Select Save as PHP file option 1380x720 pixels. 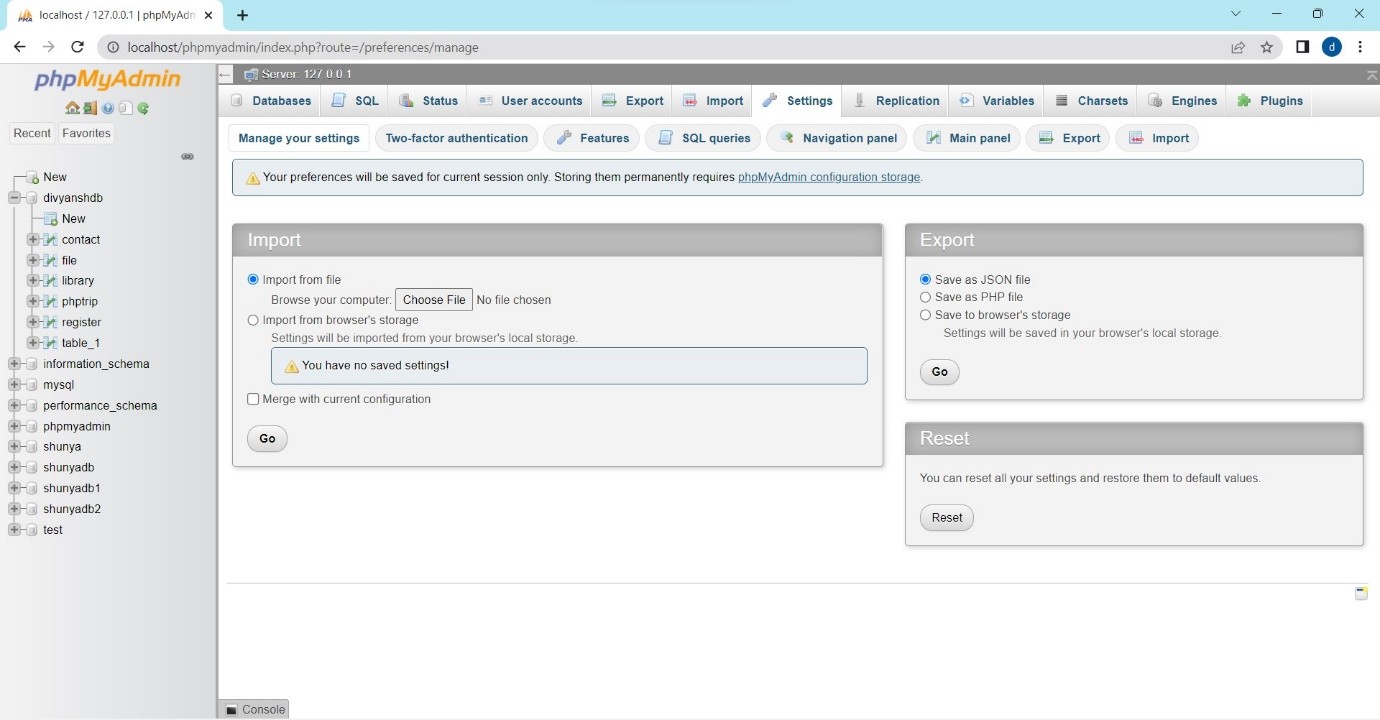pyautogui.click(x=925, y=297)
